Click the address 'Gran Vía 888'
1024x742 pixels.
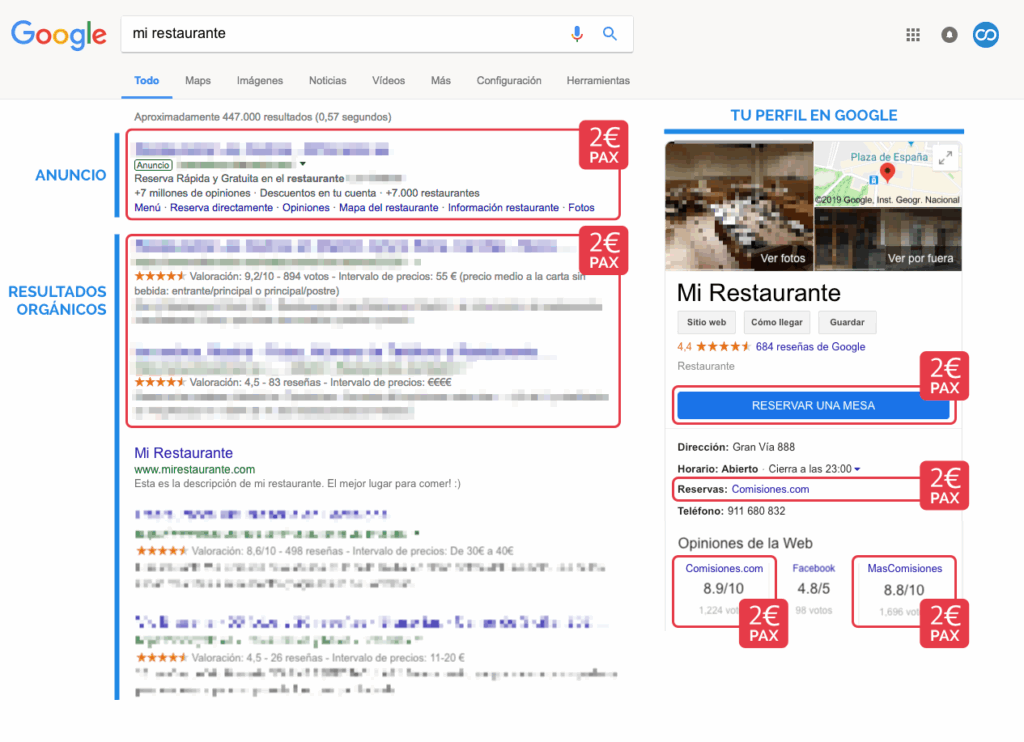coord(763,447)
